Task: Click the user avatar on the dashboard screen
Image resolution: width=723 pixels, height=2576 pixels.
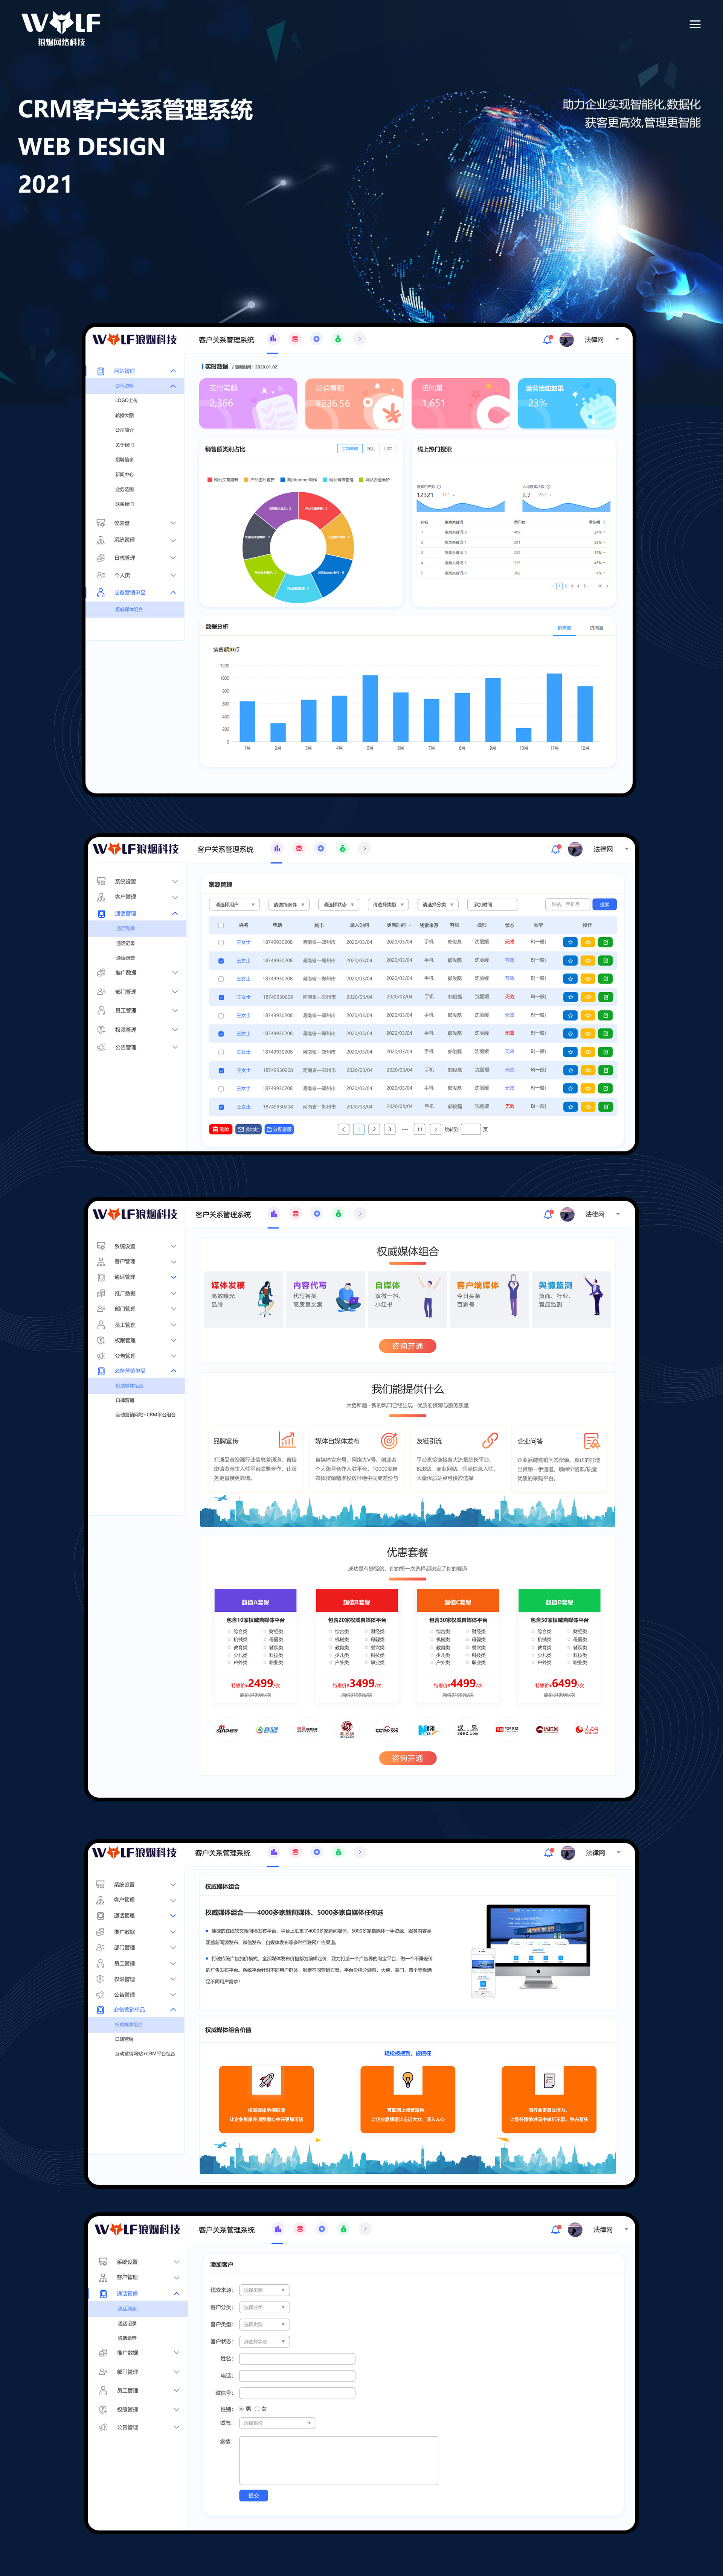Action: (567, 340)
